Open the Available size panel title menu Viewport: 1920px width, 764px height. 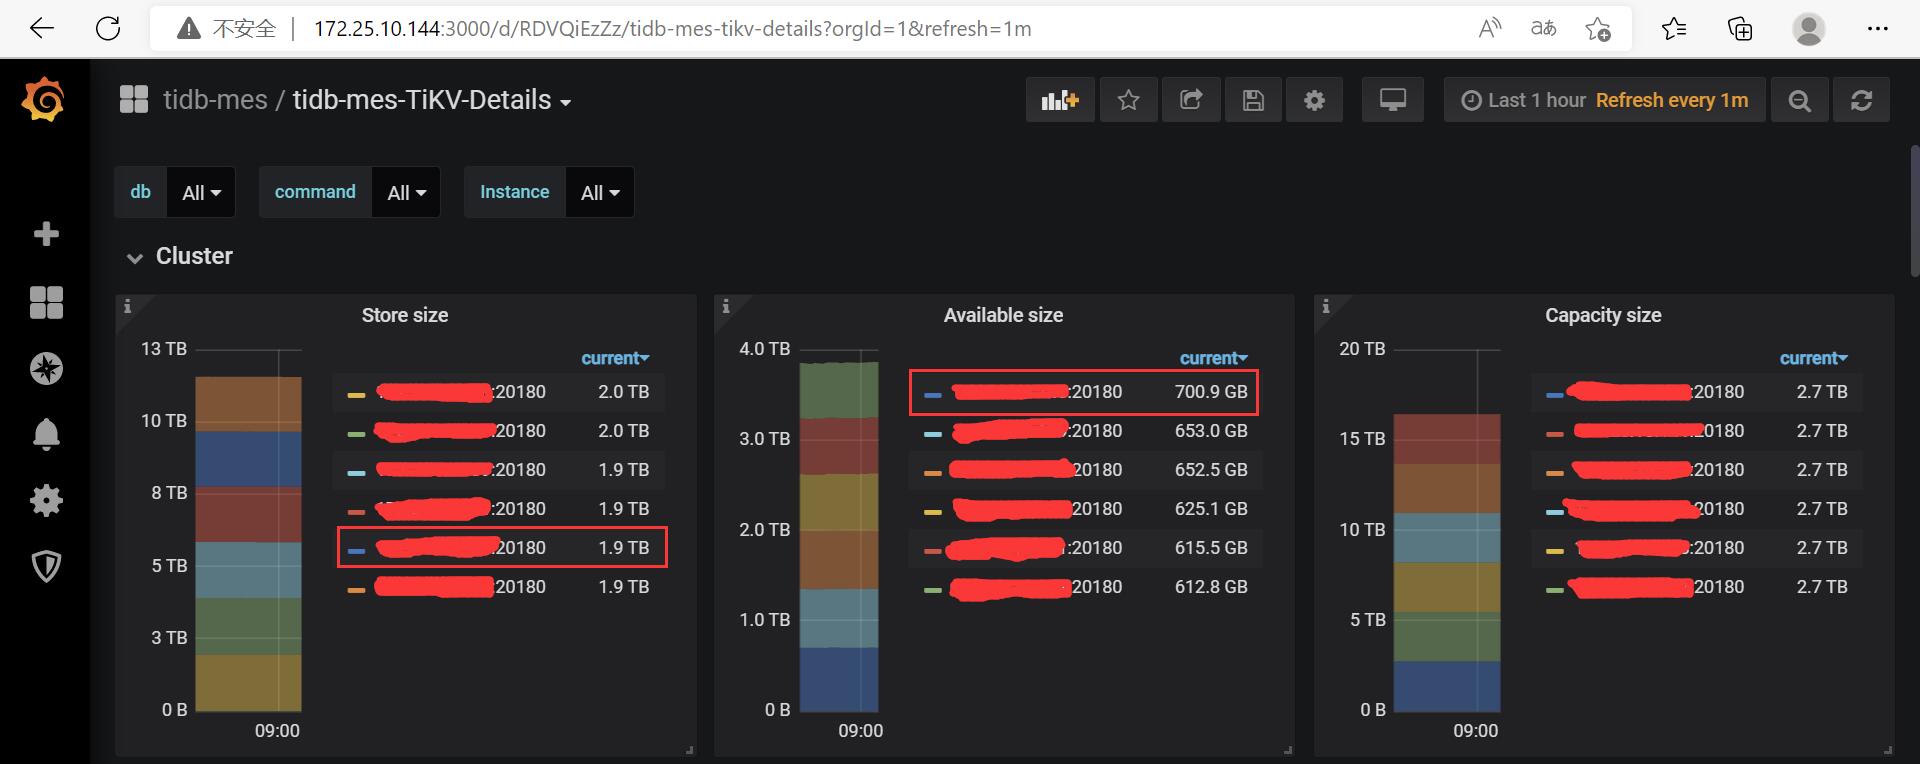[x=1003, y=315]
